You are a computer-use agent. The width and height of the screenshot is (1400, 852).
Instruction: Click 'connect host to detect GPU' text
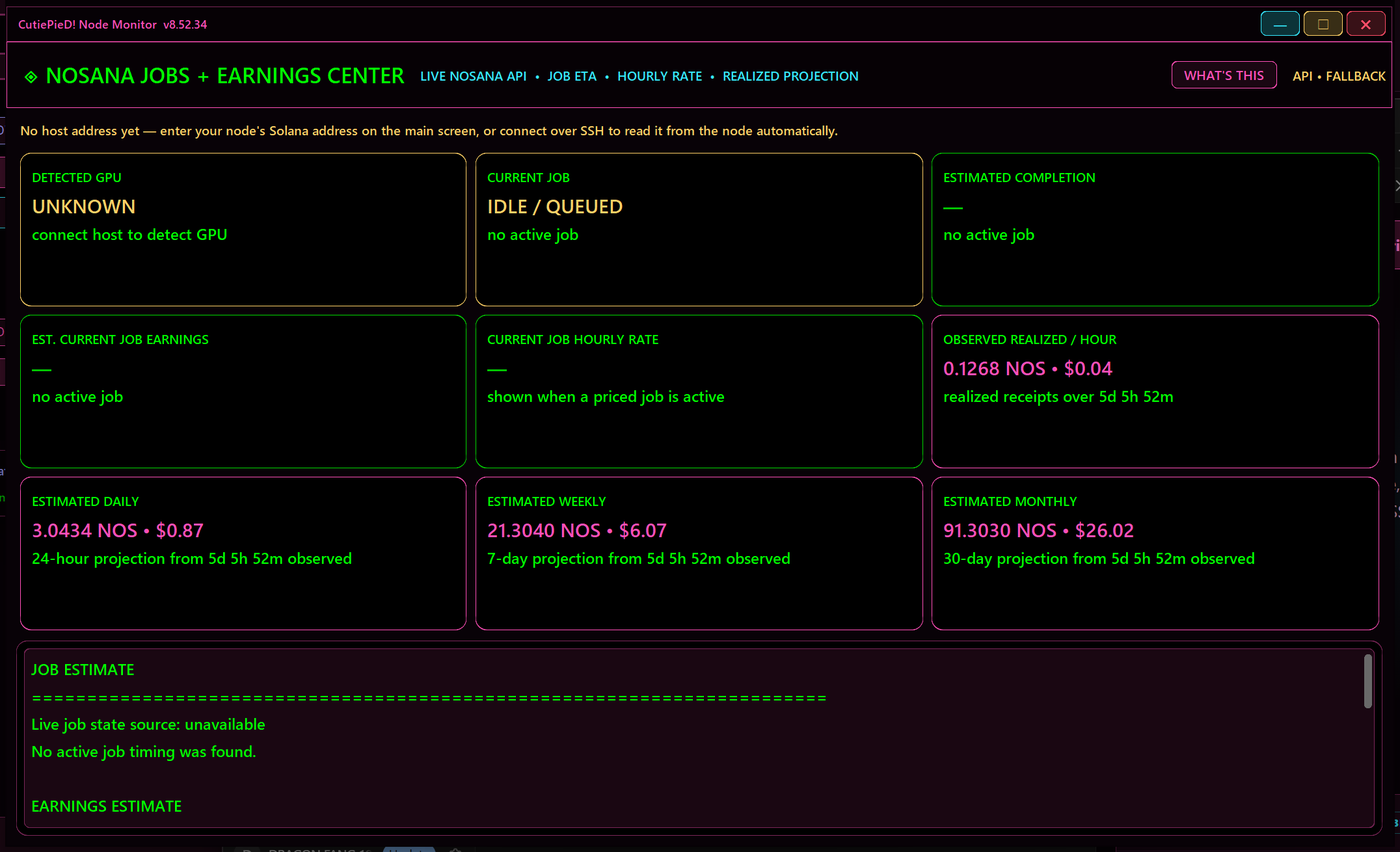pyautogui.click(x=129, y=235)
